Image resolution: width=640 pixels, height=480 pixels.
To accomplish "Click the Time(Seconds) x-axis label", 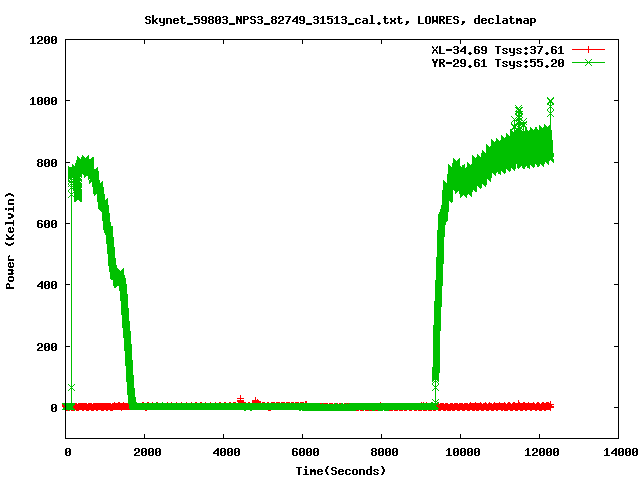I will pos(340,471).
